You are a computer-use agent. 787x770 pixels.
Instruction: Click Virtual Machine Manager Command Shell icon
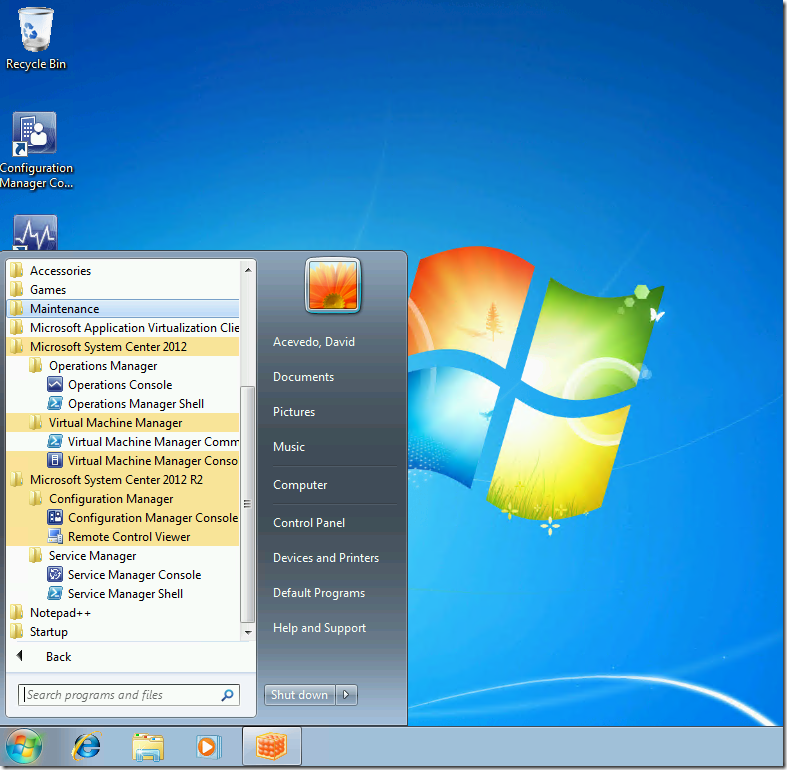coord(55,442)
